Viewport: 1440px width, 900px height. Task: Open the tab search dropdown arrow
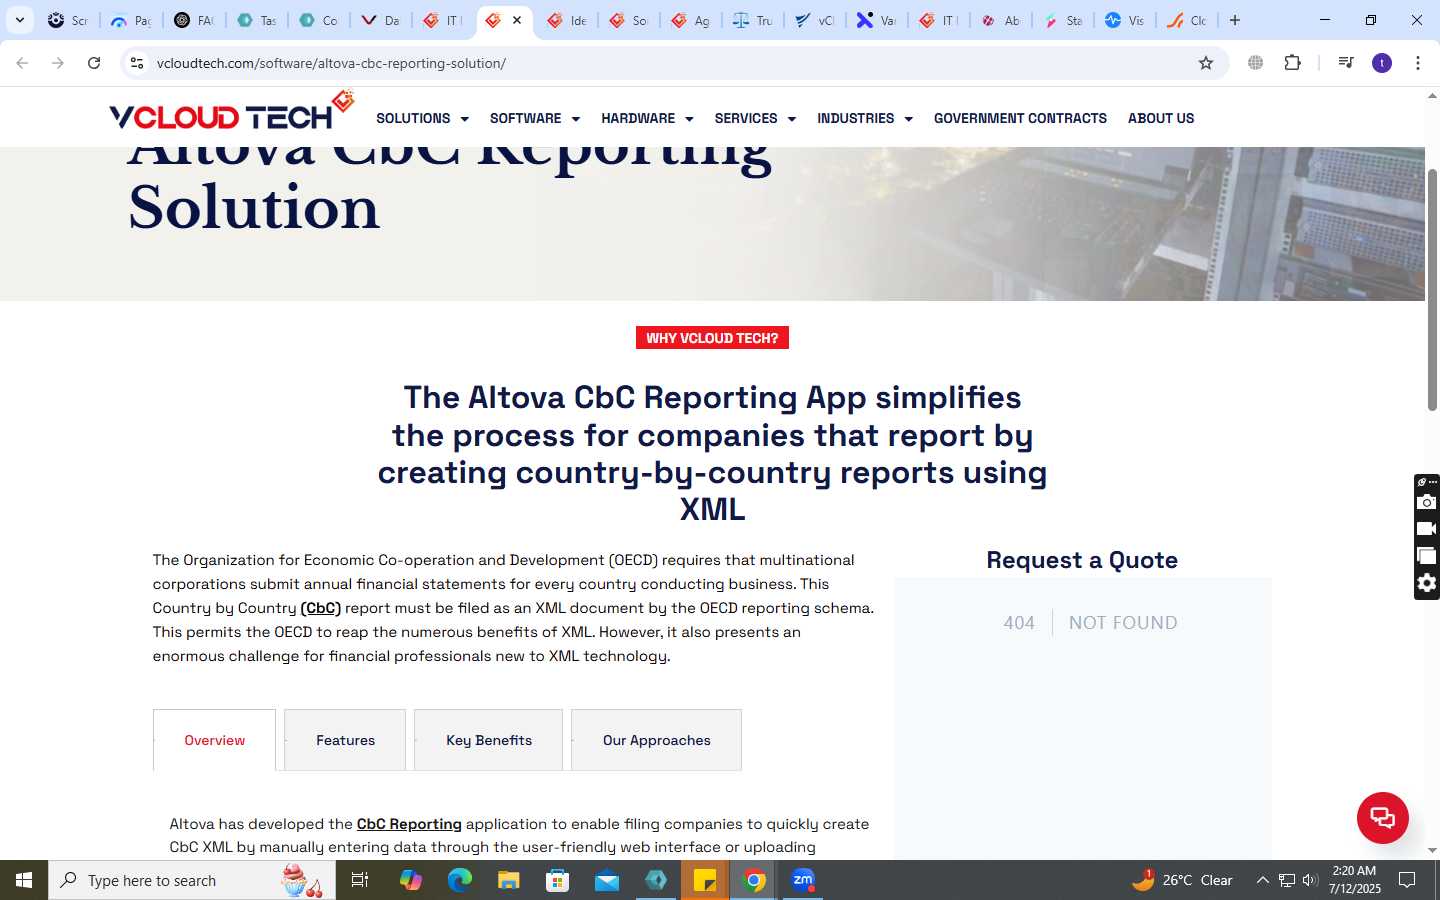pos(19,20)
